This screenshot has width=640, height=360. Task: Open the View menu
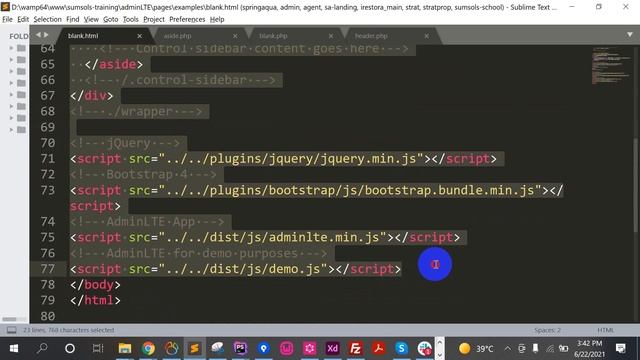pos(91,19)
